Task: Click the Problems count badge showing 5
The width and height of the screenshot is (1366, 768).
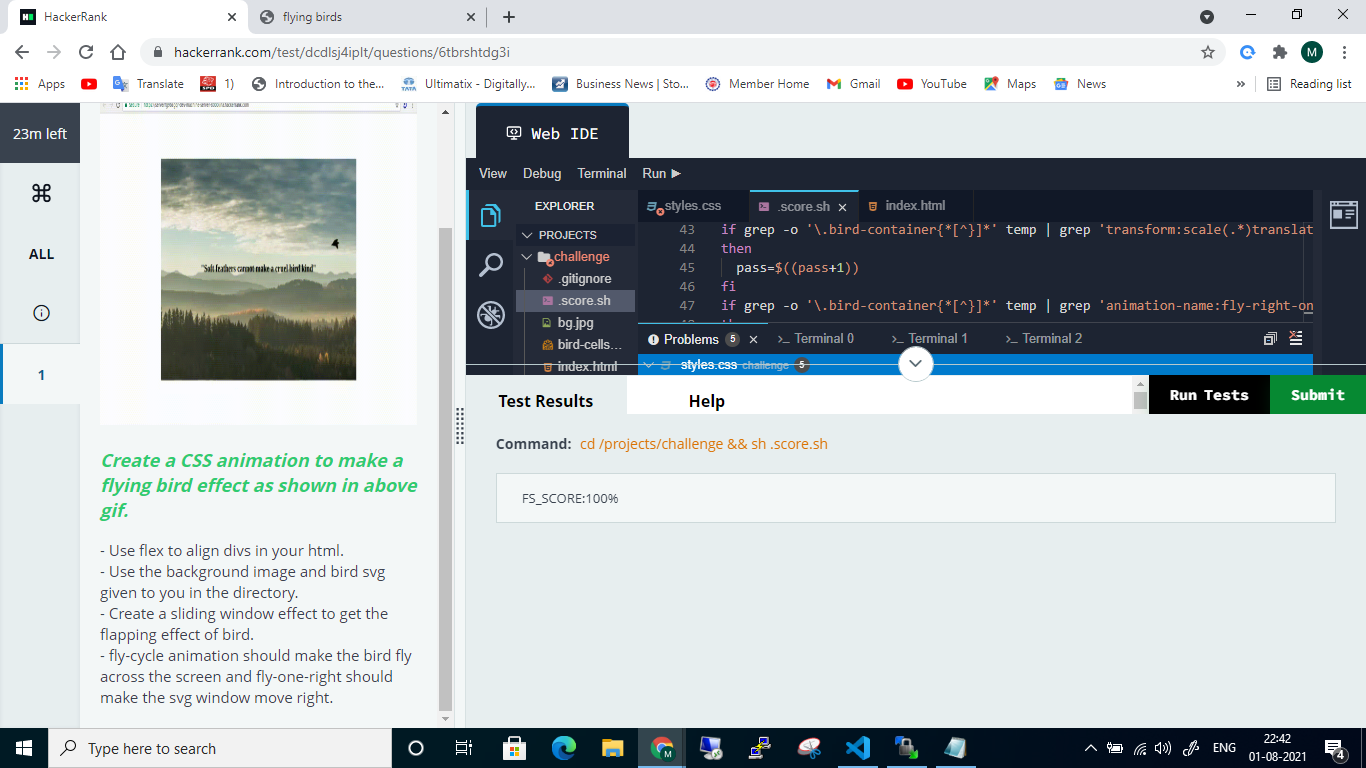Action: click(732, 339)
